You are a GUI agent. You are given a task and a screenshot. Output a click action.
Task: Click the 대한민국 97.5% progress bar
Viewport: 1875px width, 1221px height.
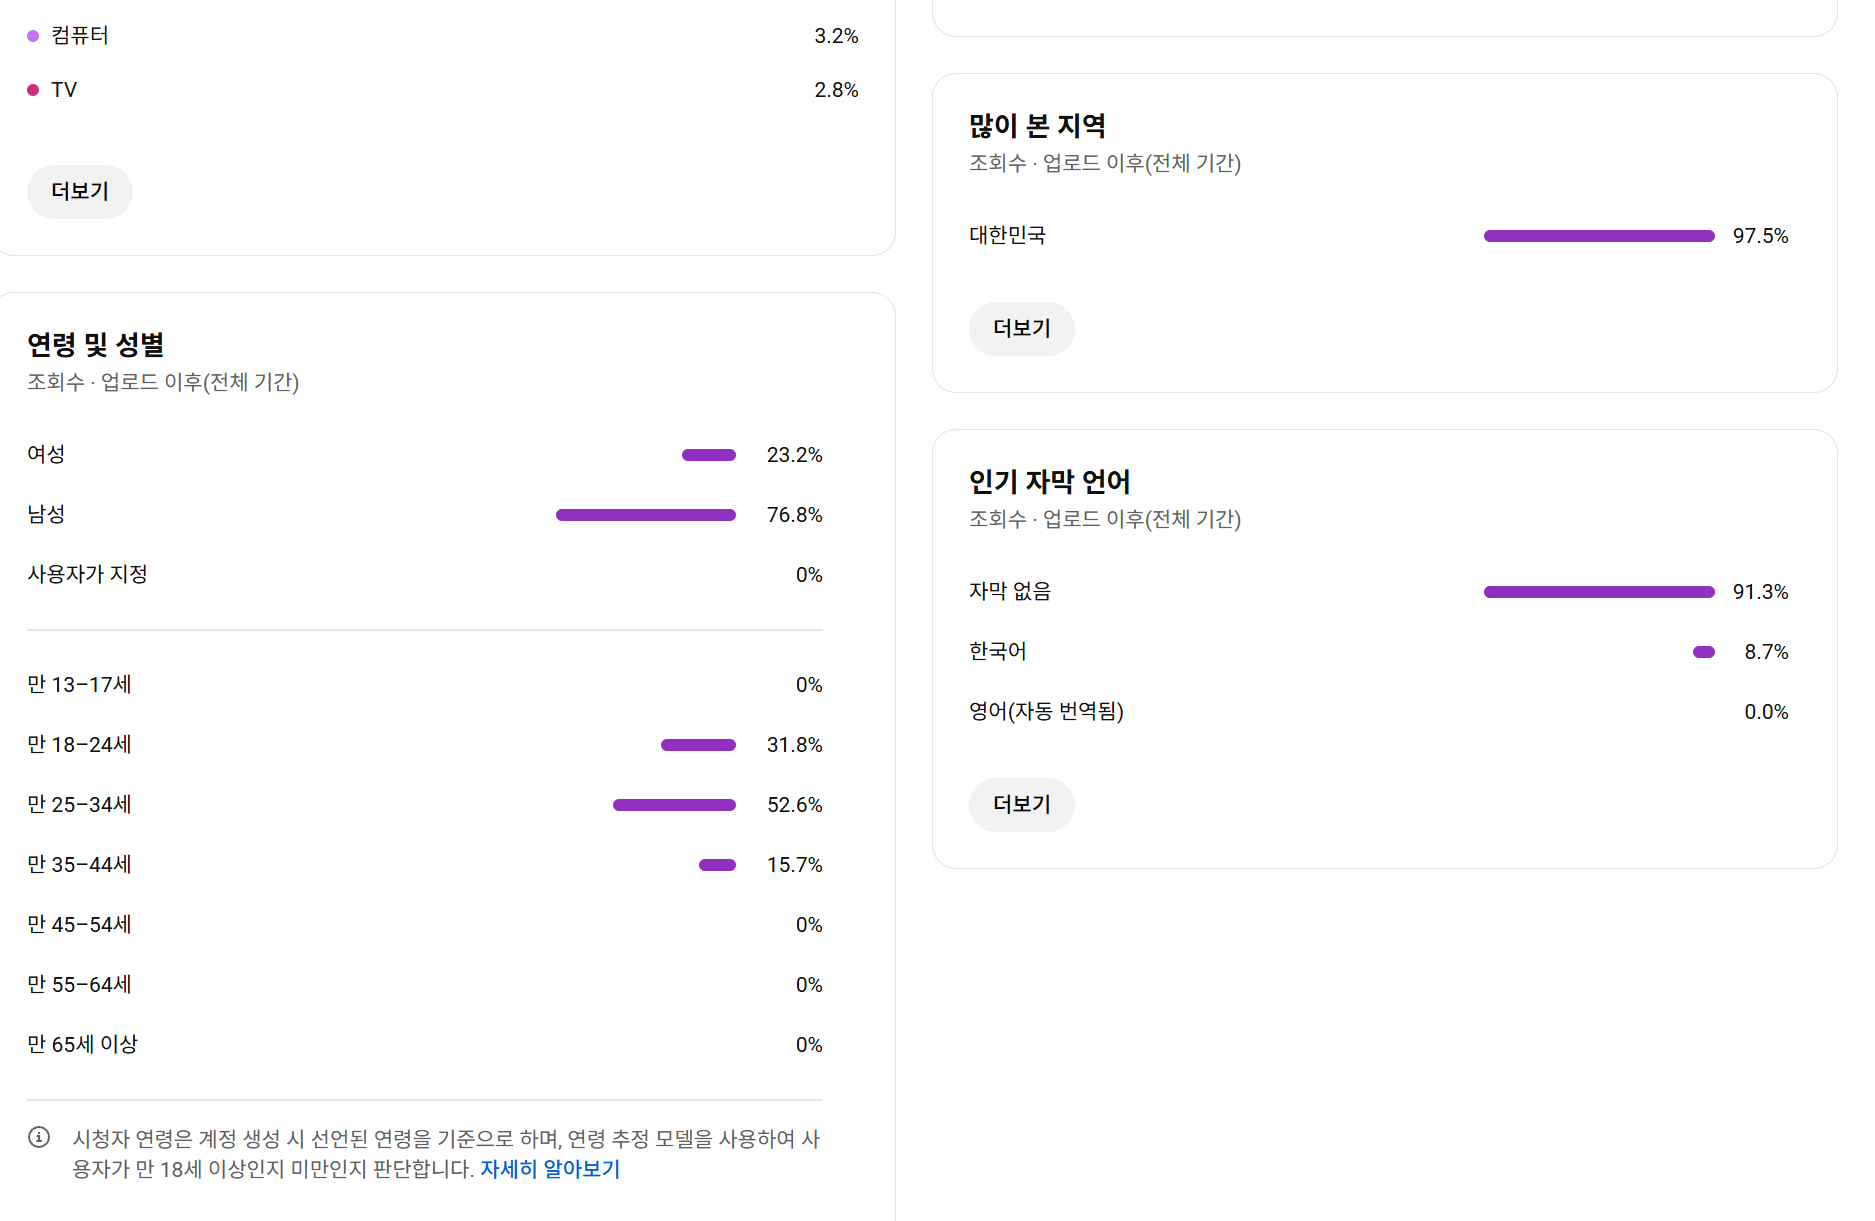point(1599,236)
